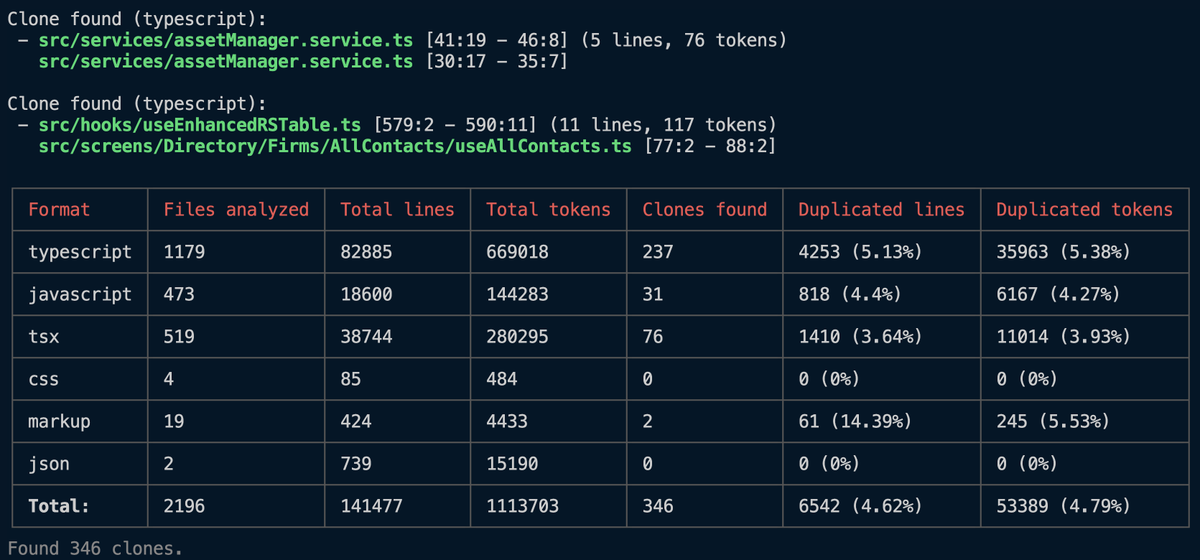
Task: Click the Duplicated lines column header
Action: pyautogui.click(x=881, y=209)
